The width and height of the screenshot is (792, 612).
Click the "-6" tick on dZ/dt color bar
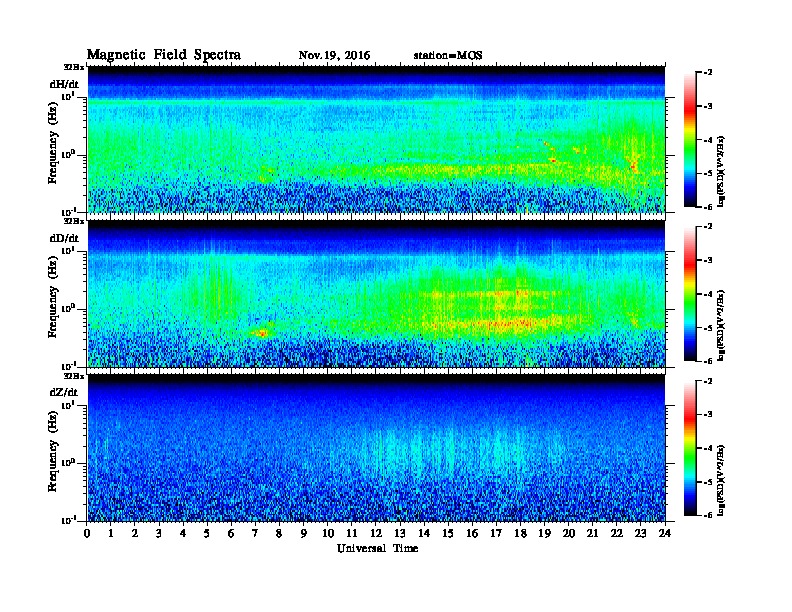click(x=708, y=515)
